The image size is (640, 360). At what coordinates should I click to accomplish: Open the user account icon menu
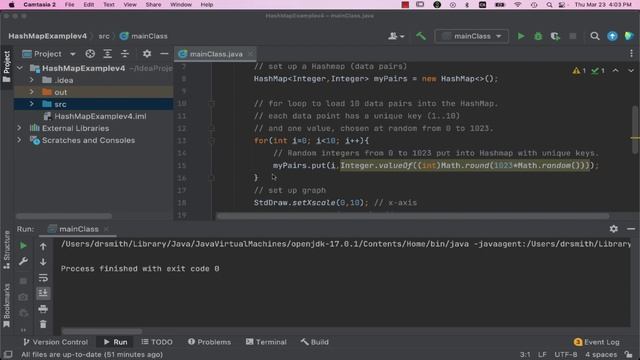coord(396,36)
